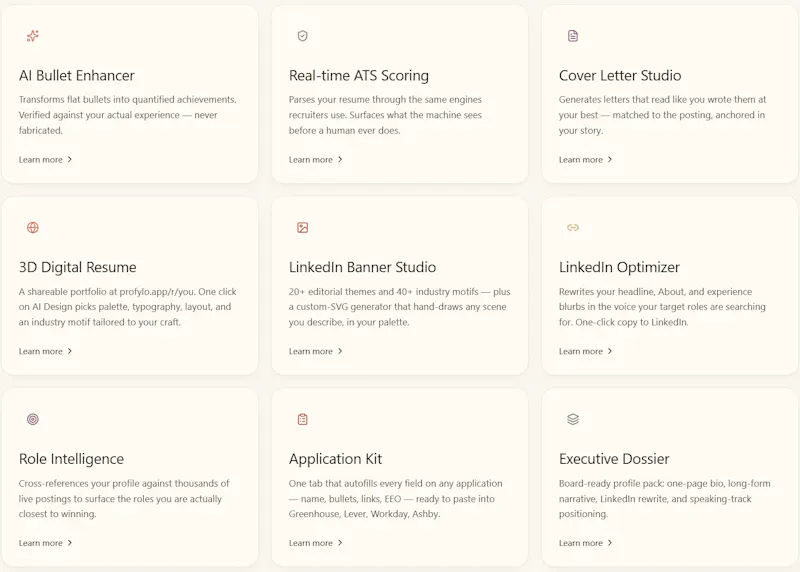Image resolution: width=800 pixels, height=572 pixels.
Task: Select the Application Kit heading
Action: click(335, 459)
